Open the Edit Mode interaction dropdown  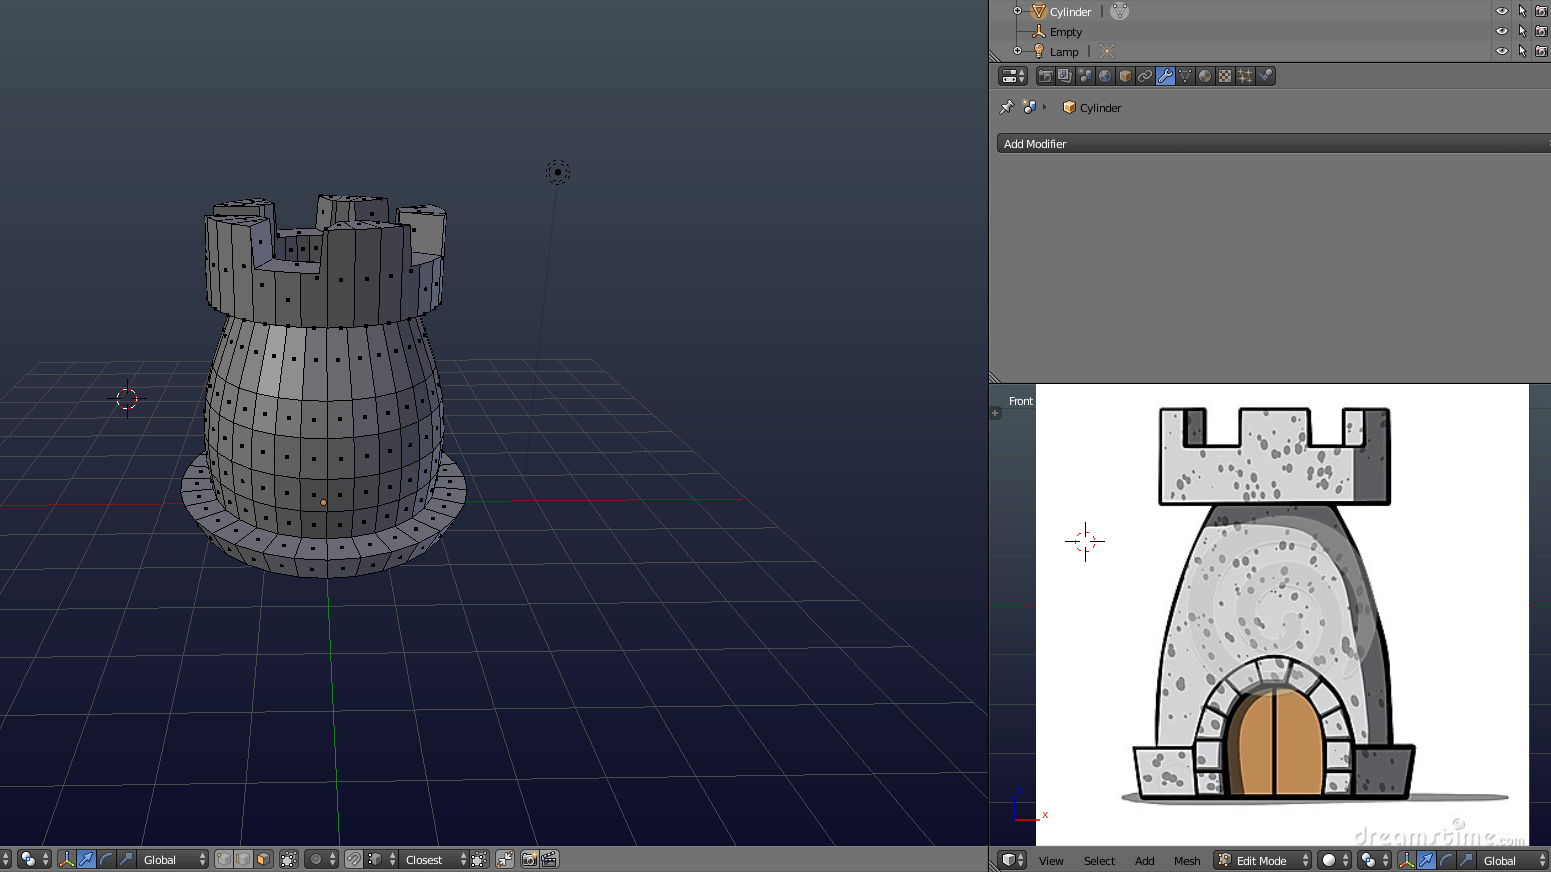1261,859
